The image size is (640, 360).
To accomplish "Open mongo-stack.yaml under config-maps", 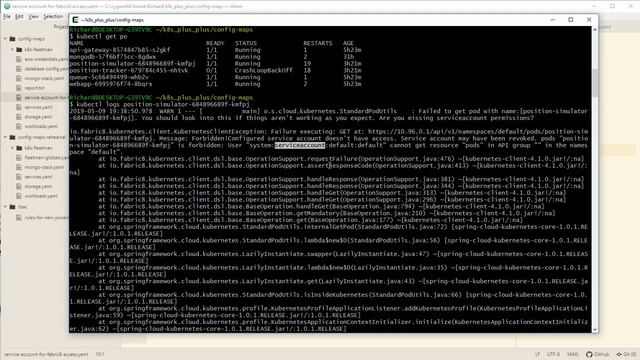I will [x=44, y=78].
